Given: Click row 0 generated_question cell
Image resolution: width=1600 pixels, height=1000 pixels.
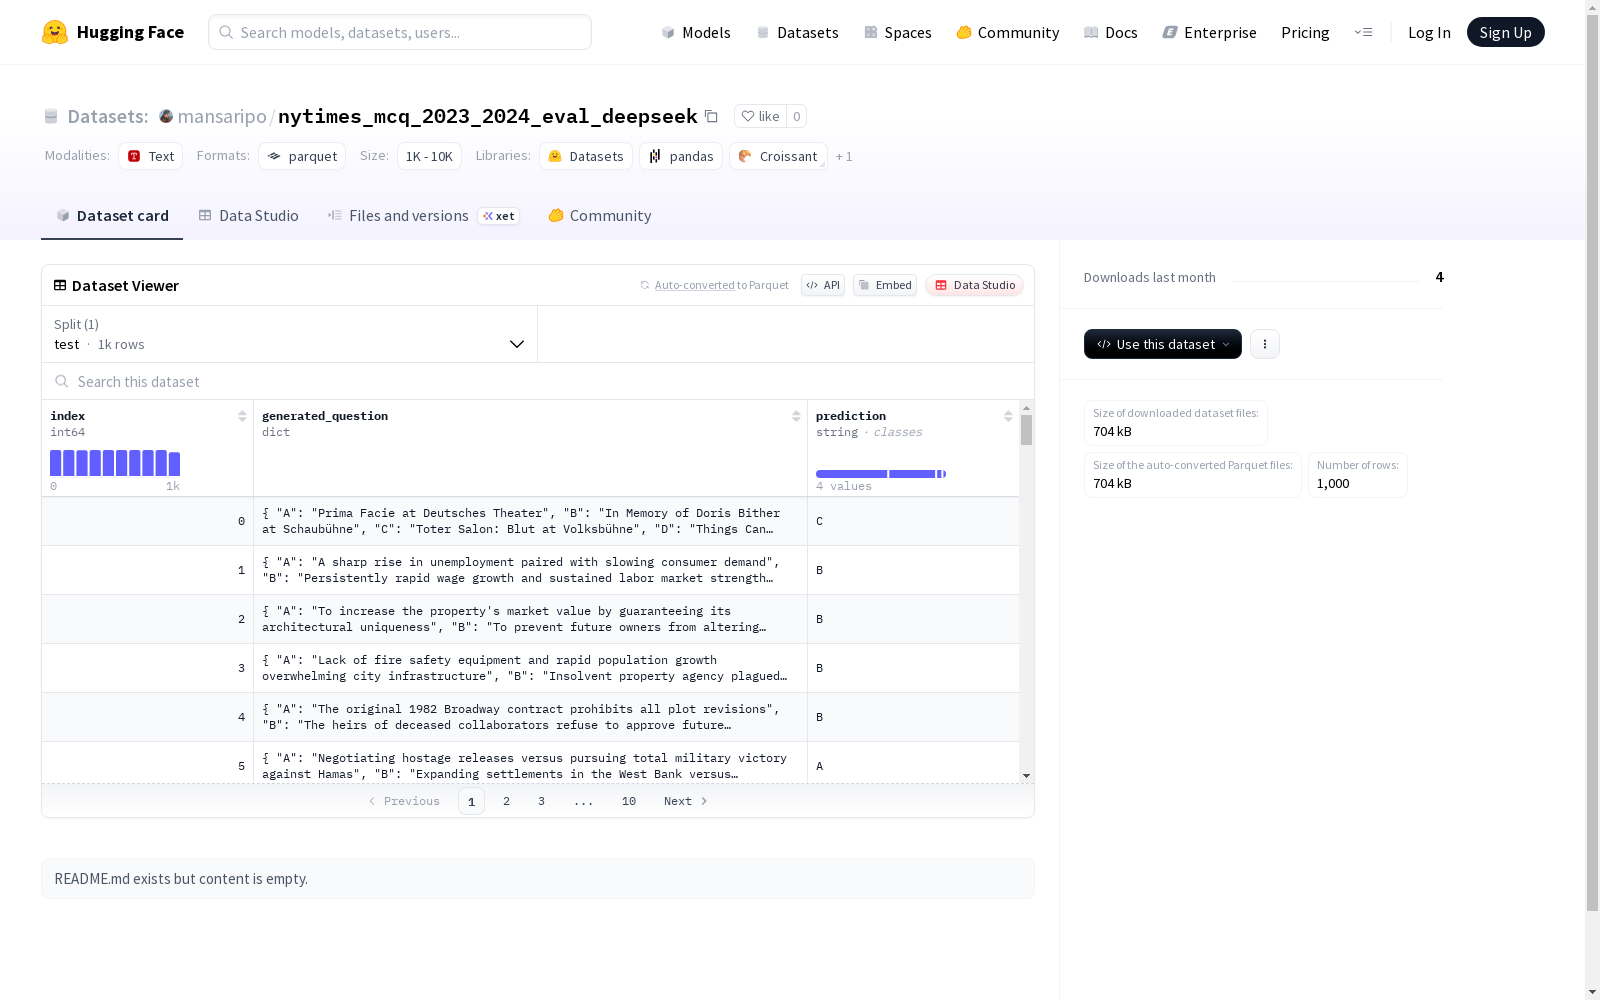Looking at the screenshot, I should [530, 521].
